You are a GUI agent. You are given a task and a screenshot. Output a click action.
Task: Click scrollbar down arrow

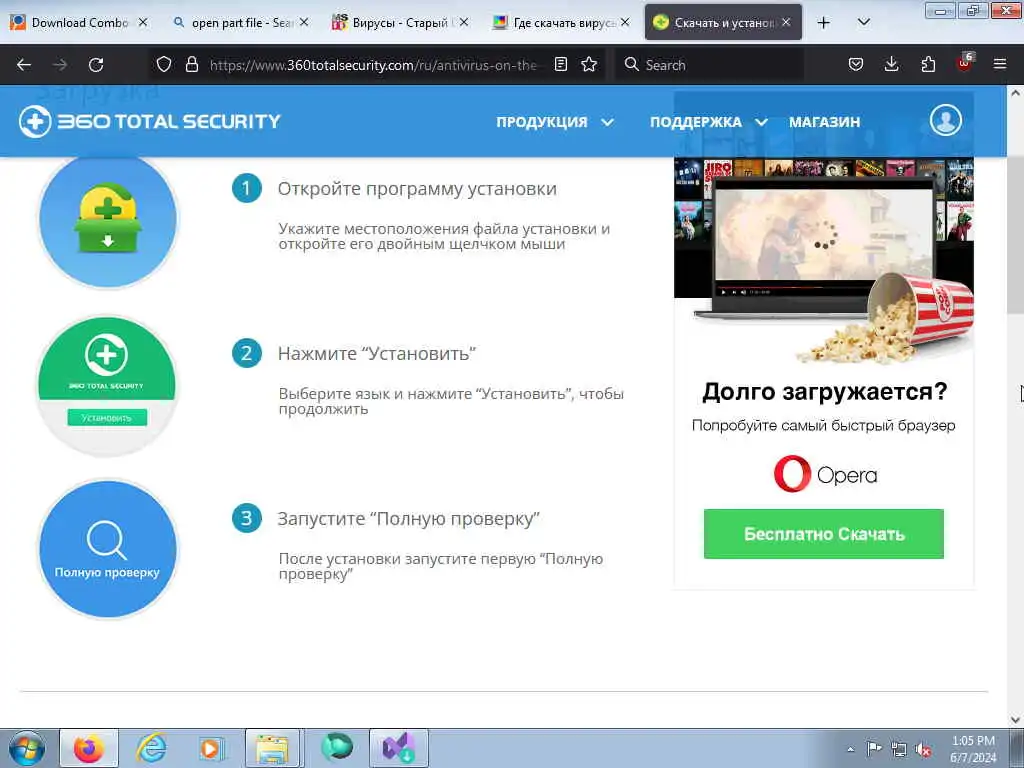coord(1016,720)
